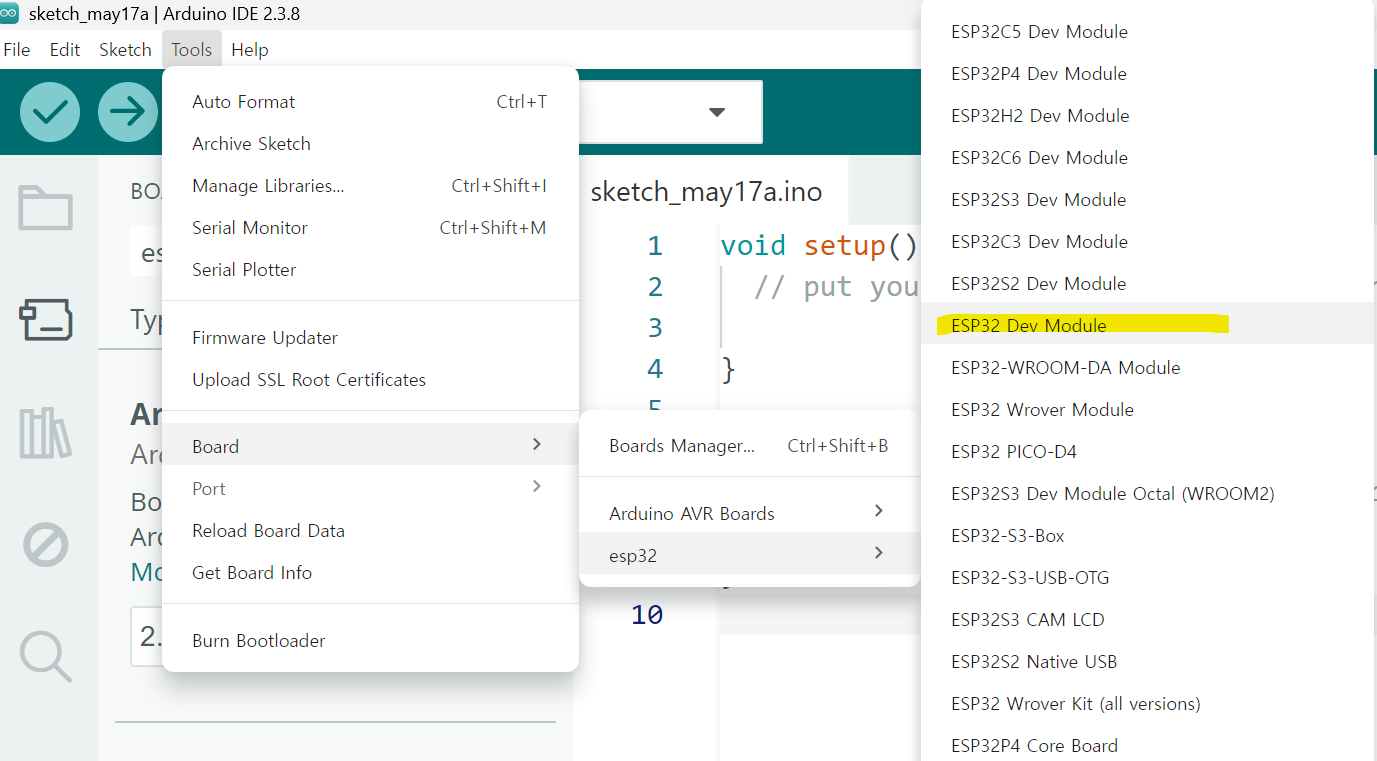Image resolution: width=1377 pixels, height=761 pixels.
Task: Select ESP32H2 Dev Module
Action: 1148,116
